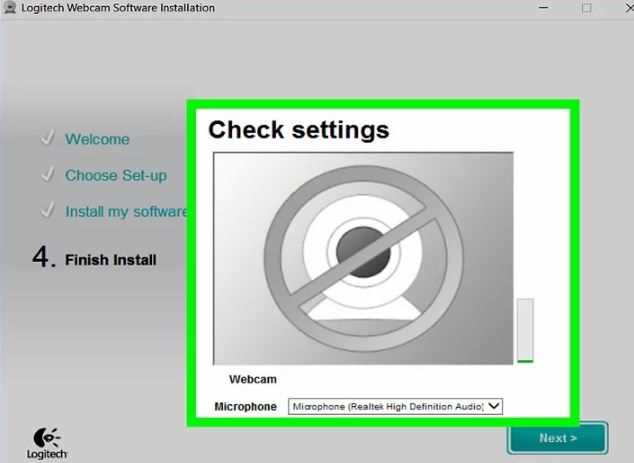This screenshot has height=463, width=634.
Task: Click the Logitech Webcam Software Installation title
Action: 118,8
